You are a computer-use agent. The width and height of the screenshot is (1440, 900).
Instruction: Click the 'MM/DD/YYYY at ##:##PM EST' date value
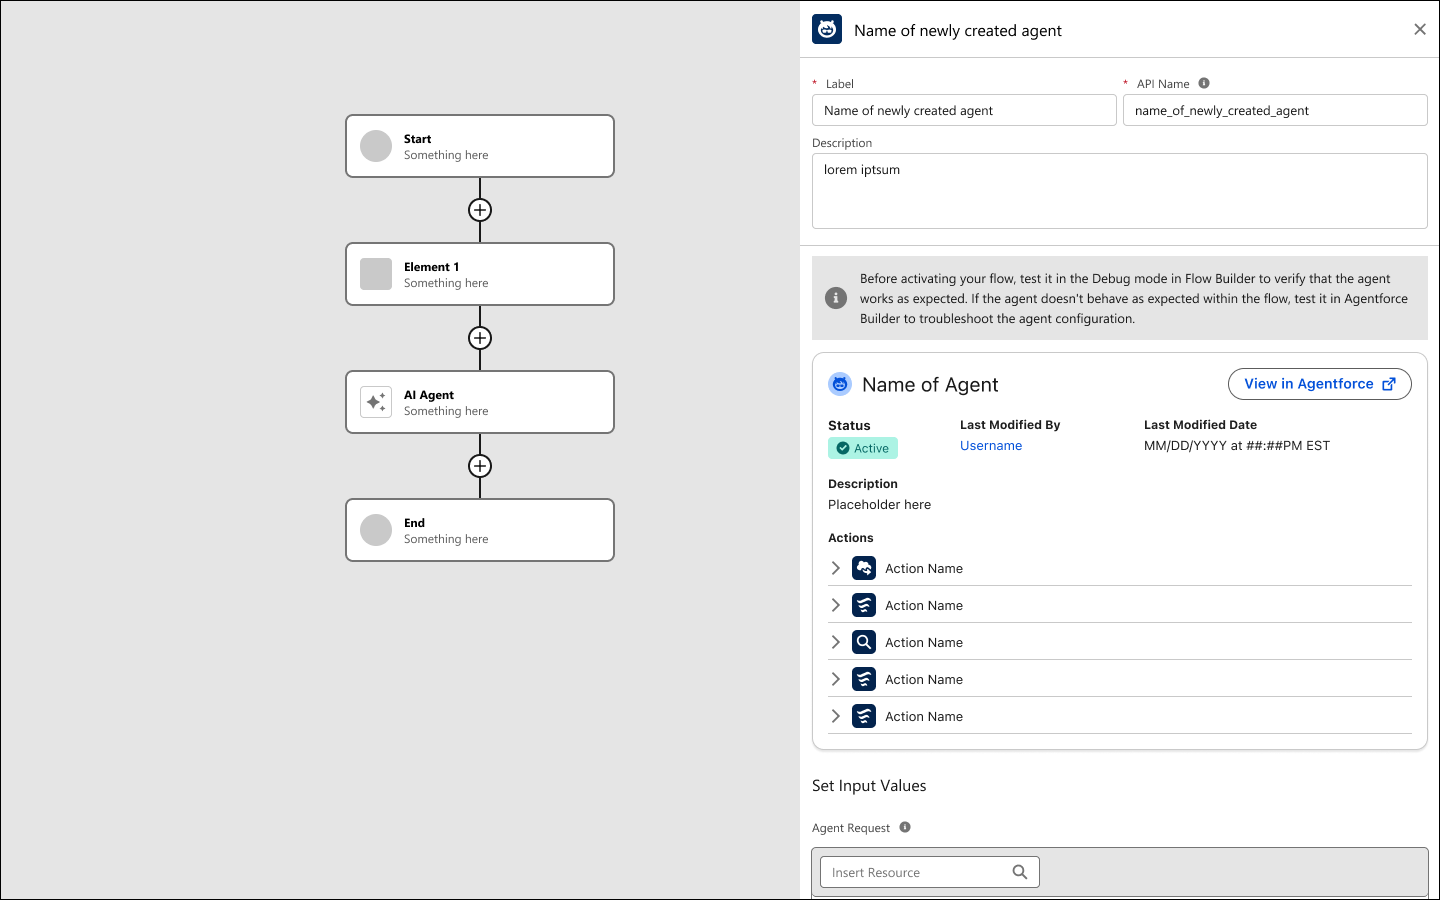(x=1237, y=446)
